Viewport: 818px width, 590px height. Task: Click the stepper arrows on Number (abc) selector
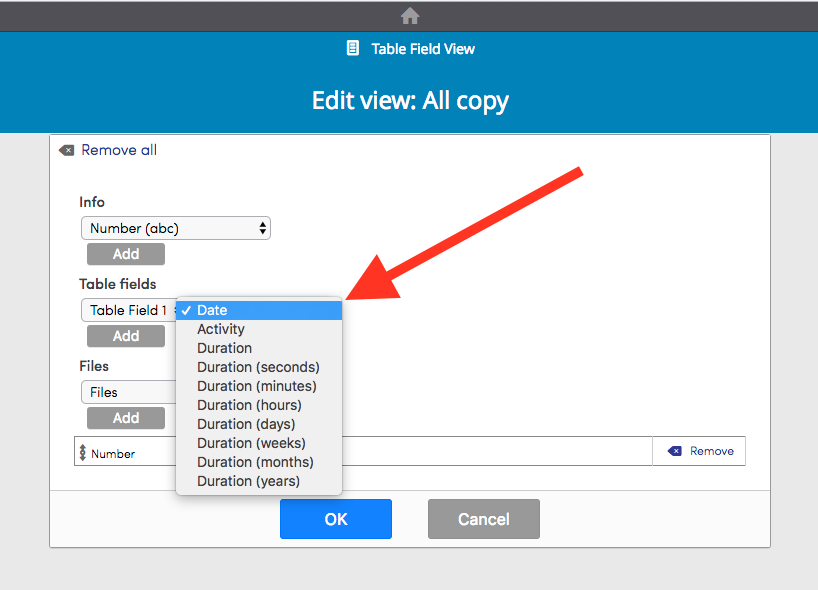261,228
